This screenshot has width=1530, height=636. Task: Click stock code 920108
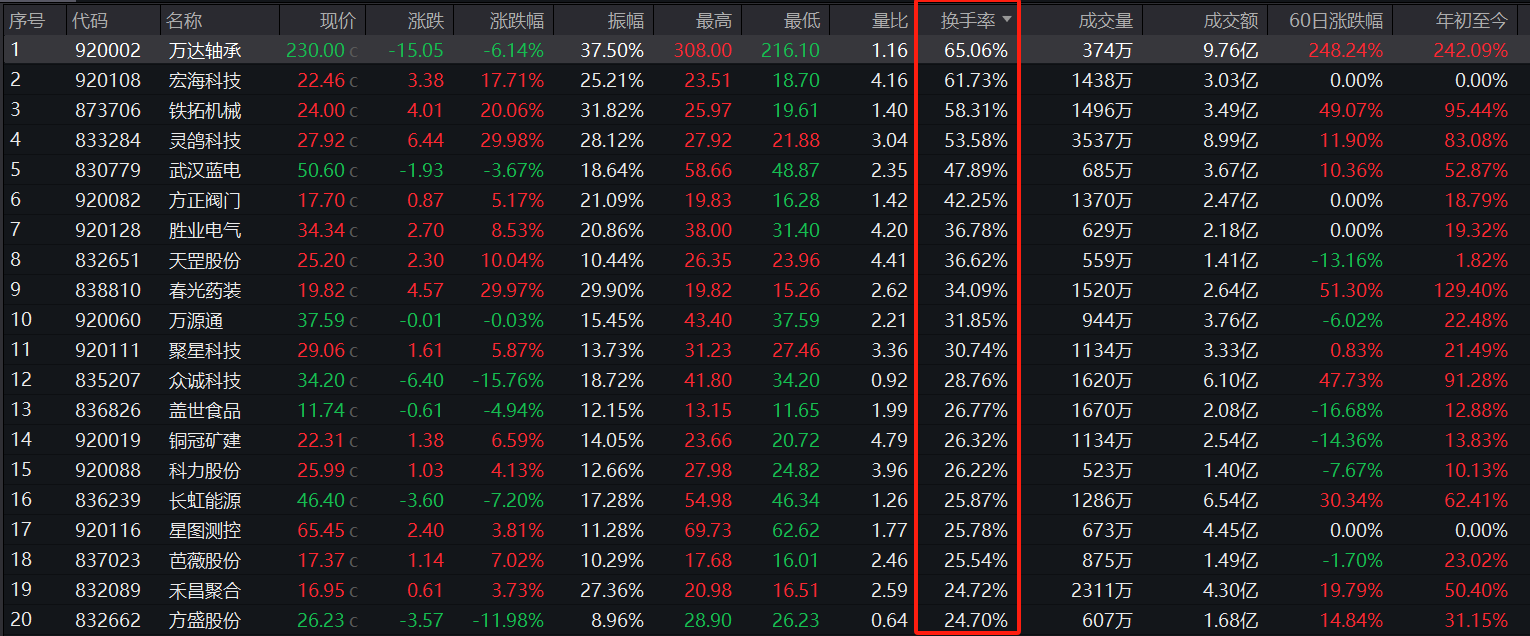[108, 80]
